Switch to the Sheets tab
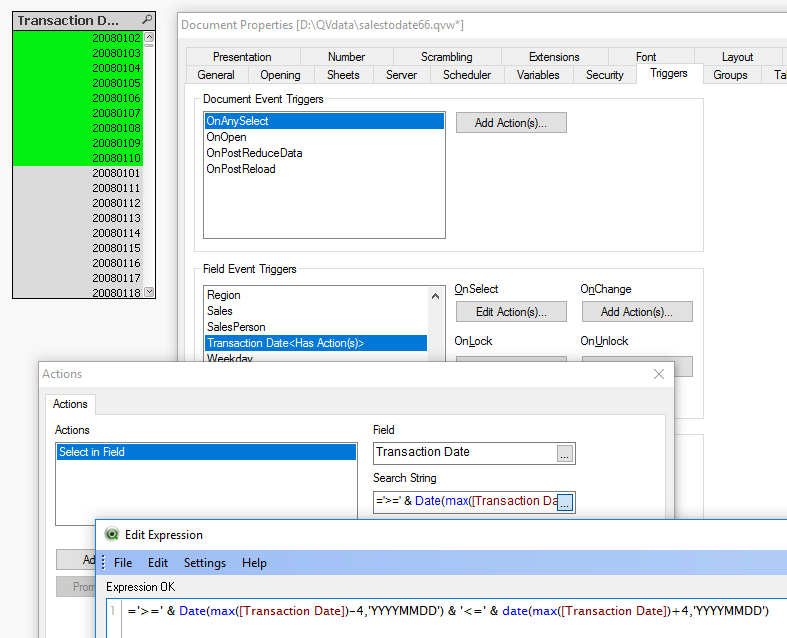This screenshot has width=787, height=638. [x=343, y=75]
